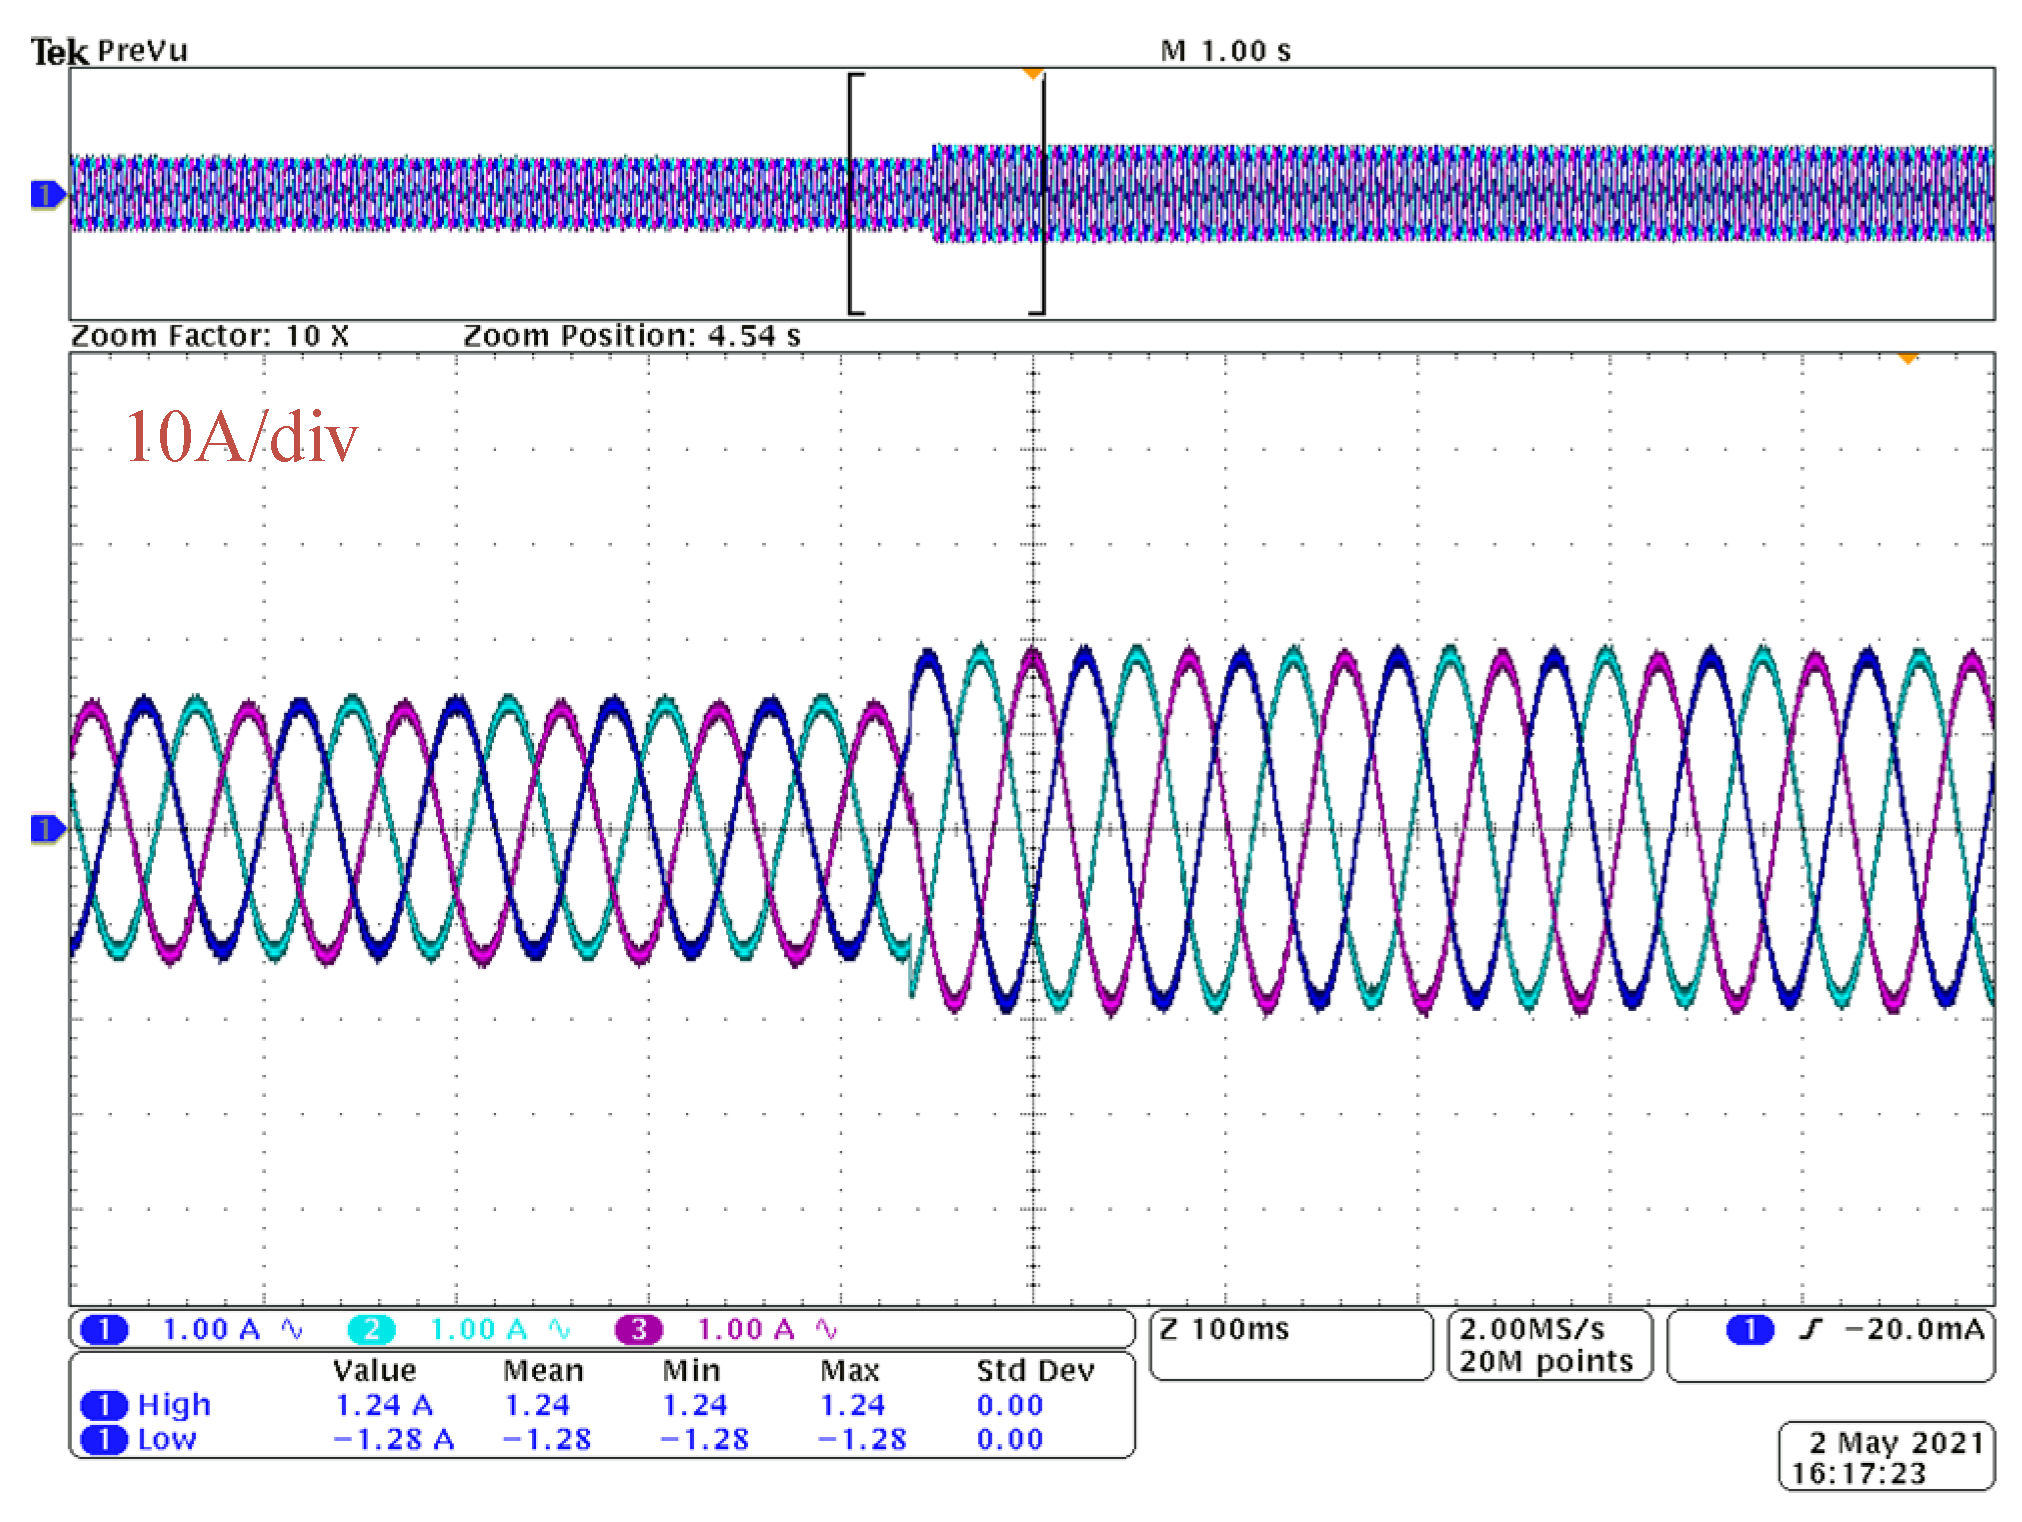Click the 'Mean' column header
2022x1522 pixels.
pos(543,1371)
